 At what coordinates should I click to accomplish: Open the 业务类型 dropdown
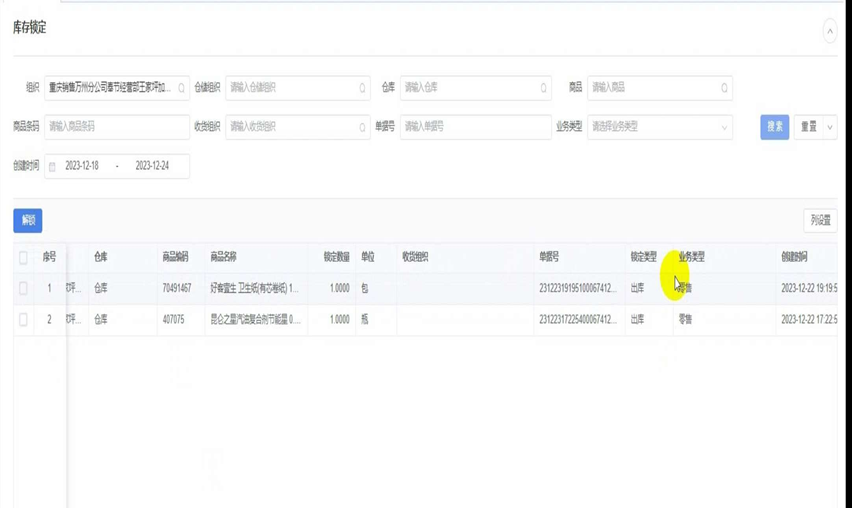point(659,127)
